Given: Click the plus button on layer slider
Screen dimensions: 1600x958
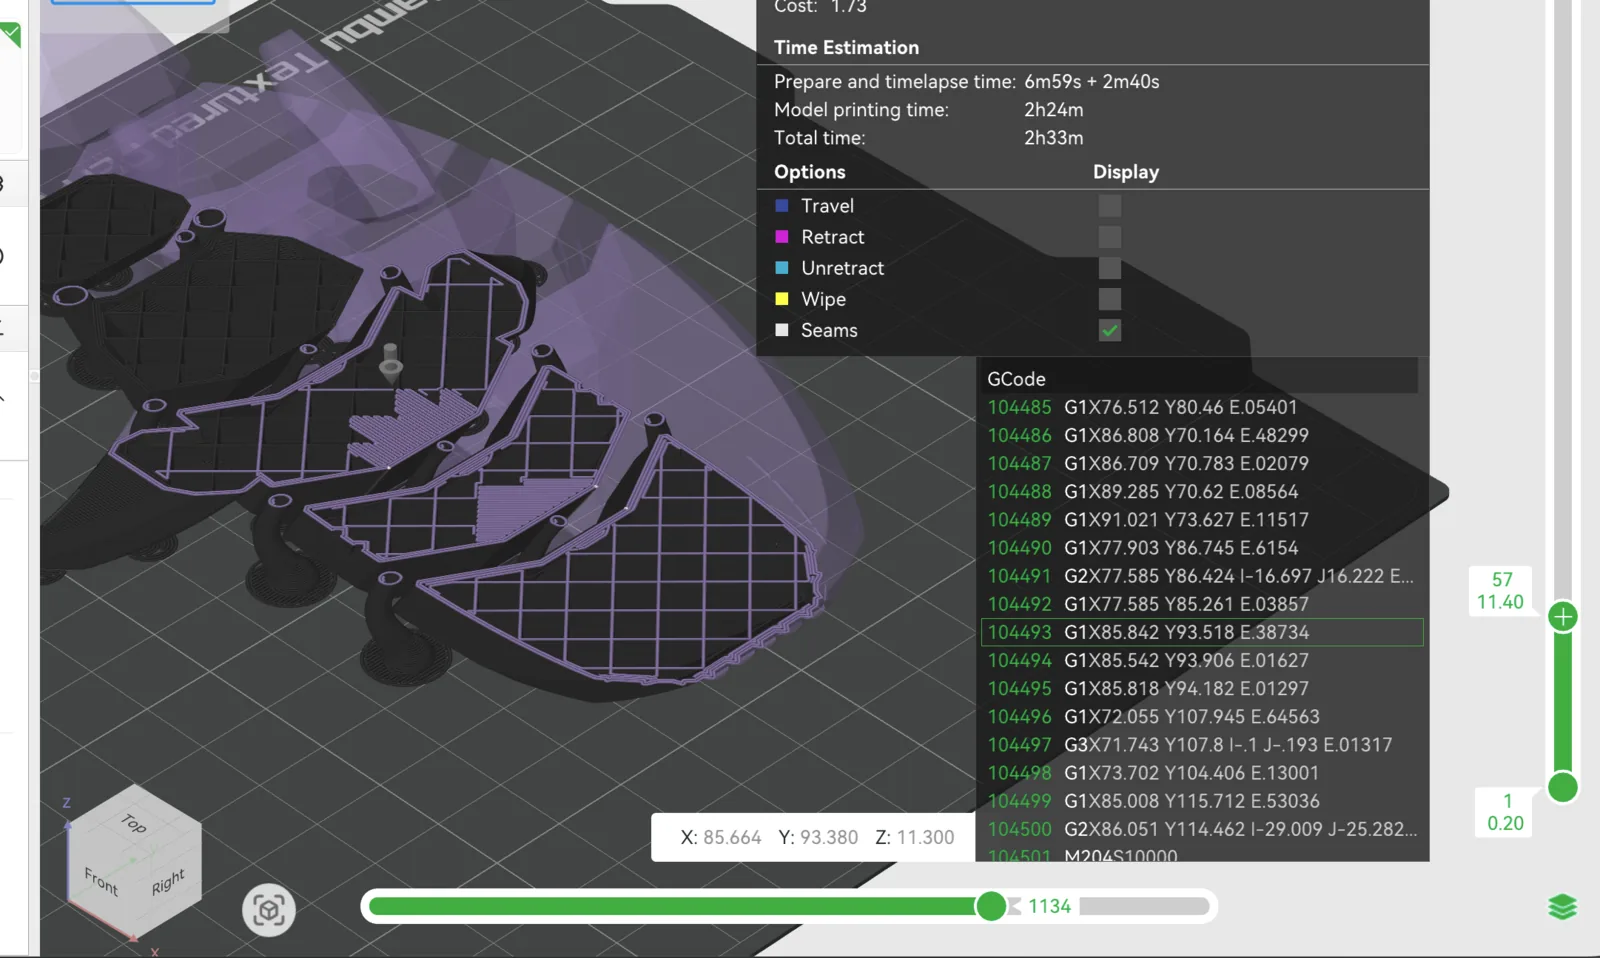Looking at the screenshot, I should pyautogui.click(x=1562, y=616).
